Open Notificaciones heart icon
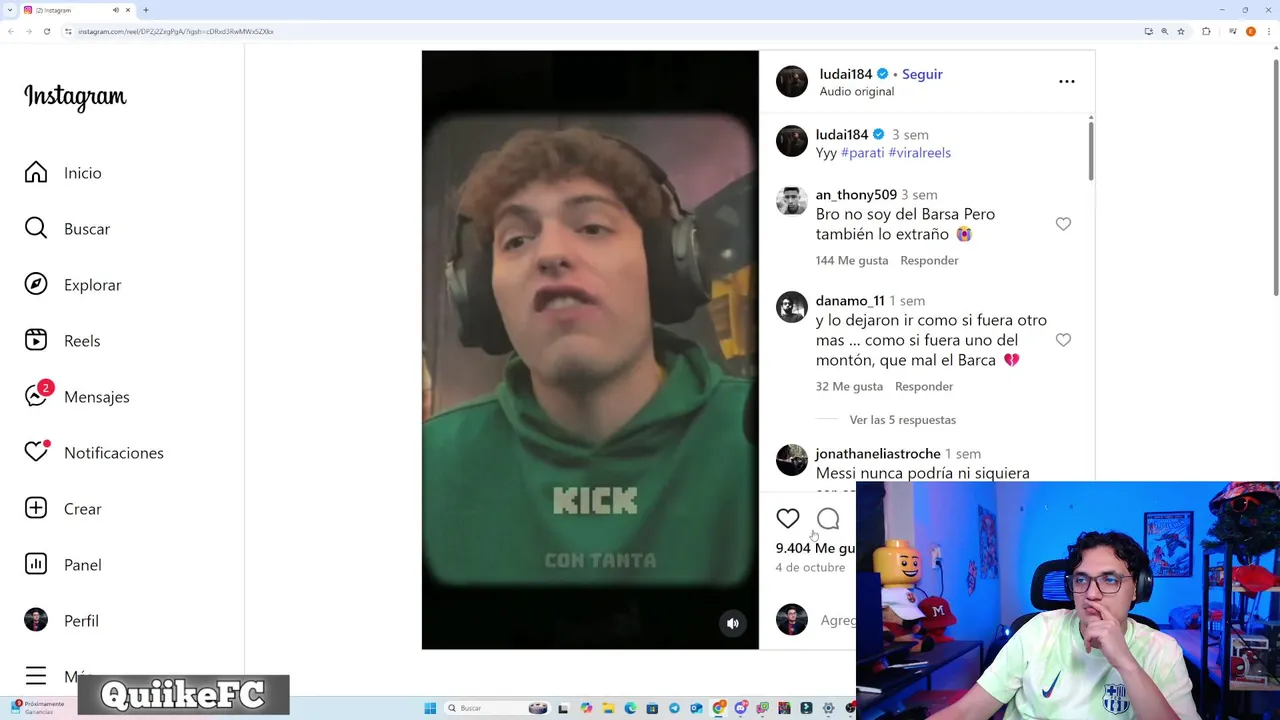This screenshot has width=1280, height=720. click(x=36, y=453)
